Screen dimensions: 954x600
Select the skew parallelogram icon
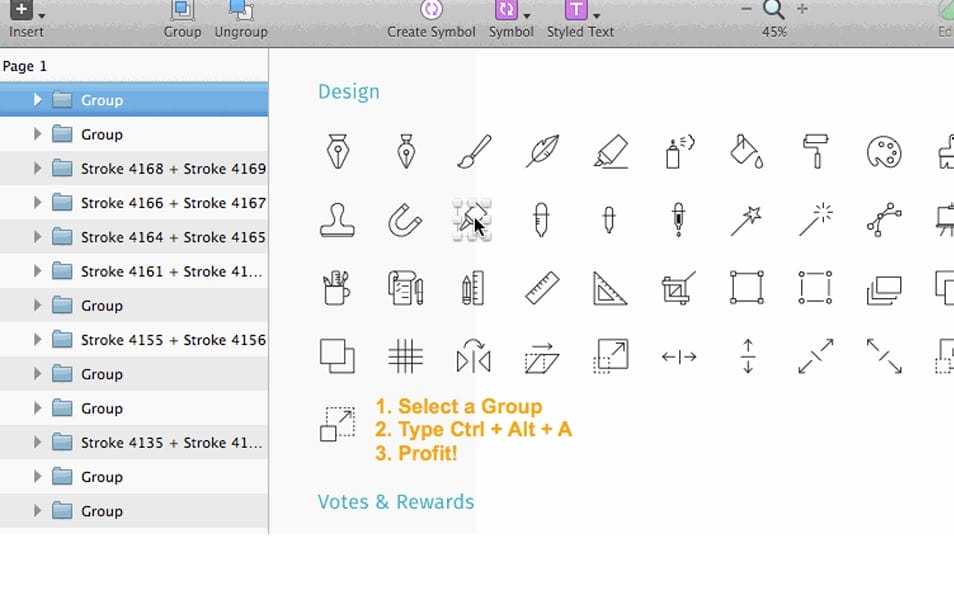(542, 358)
